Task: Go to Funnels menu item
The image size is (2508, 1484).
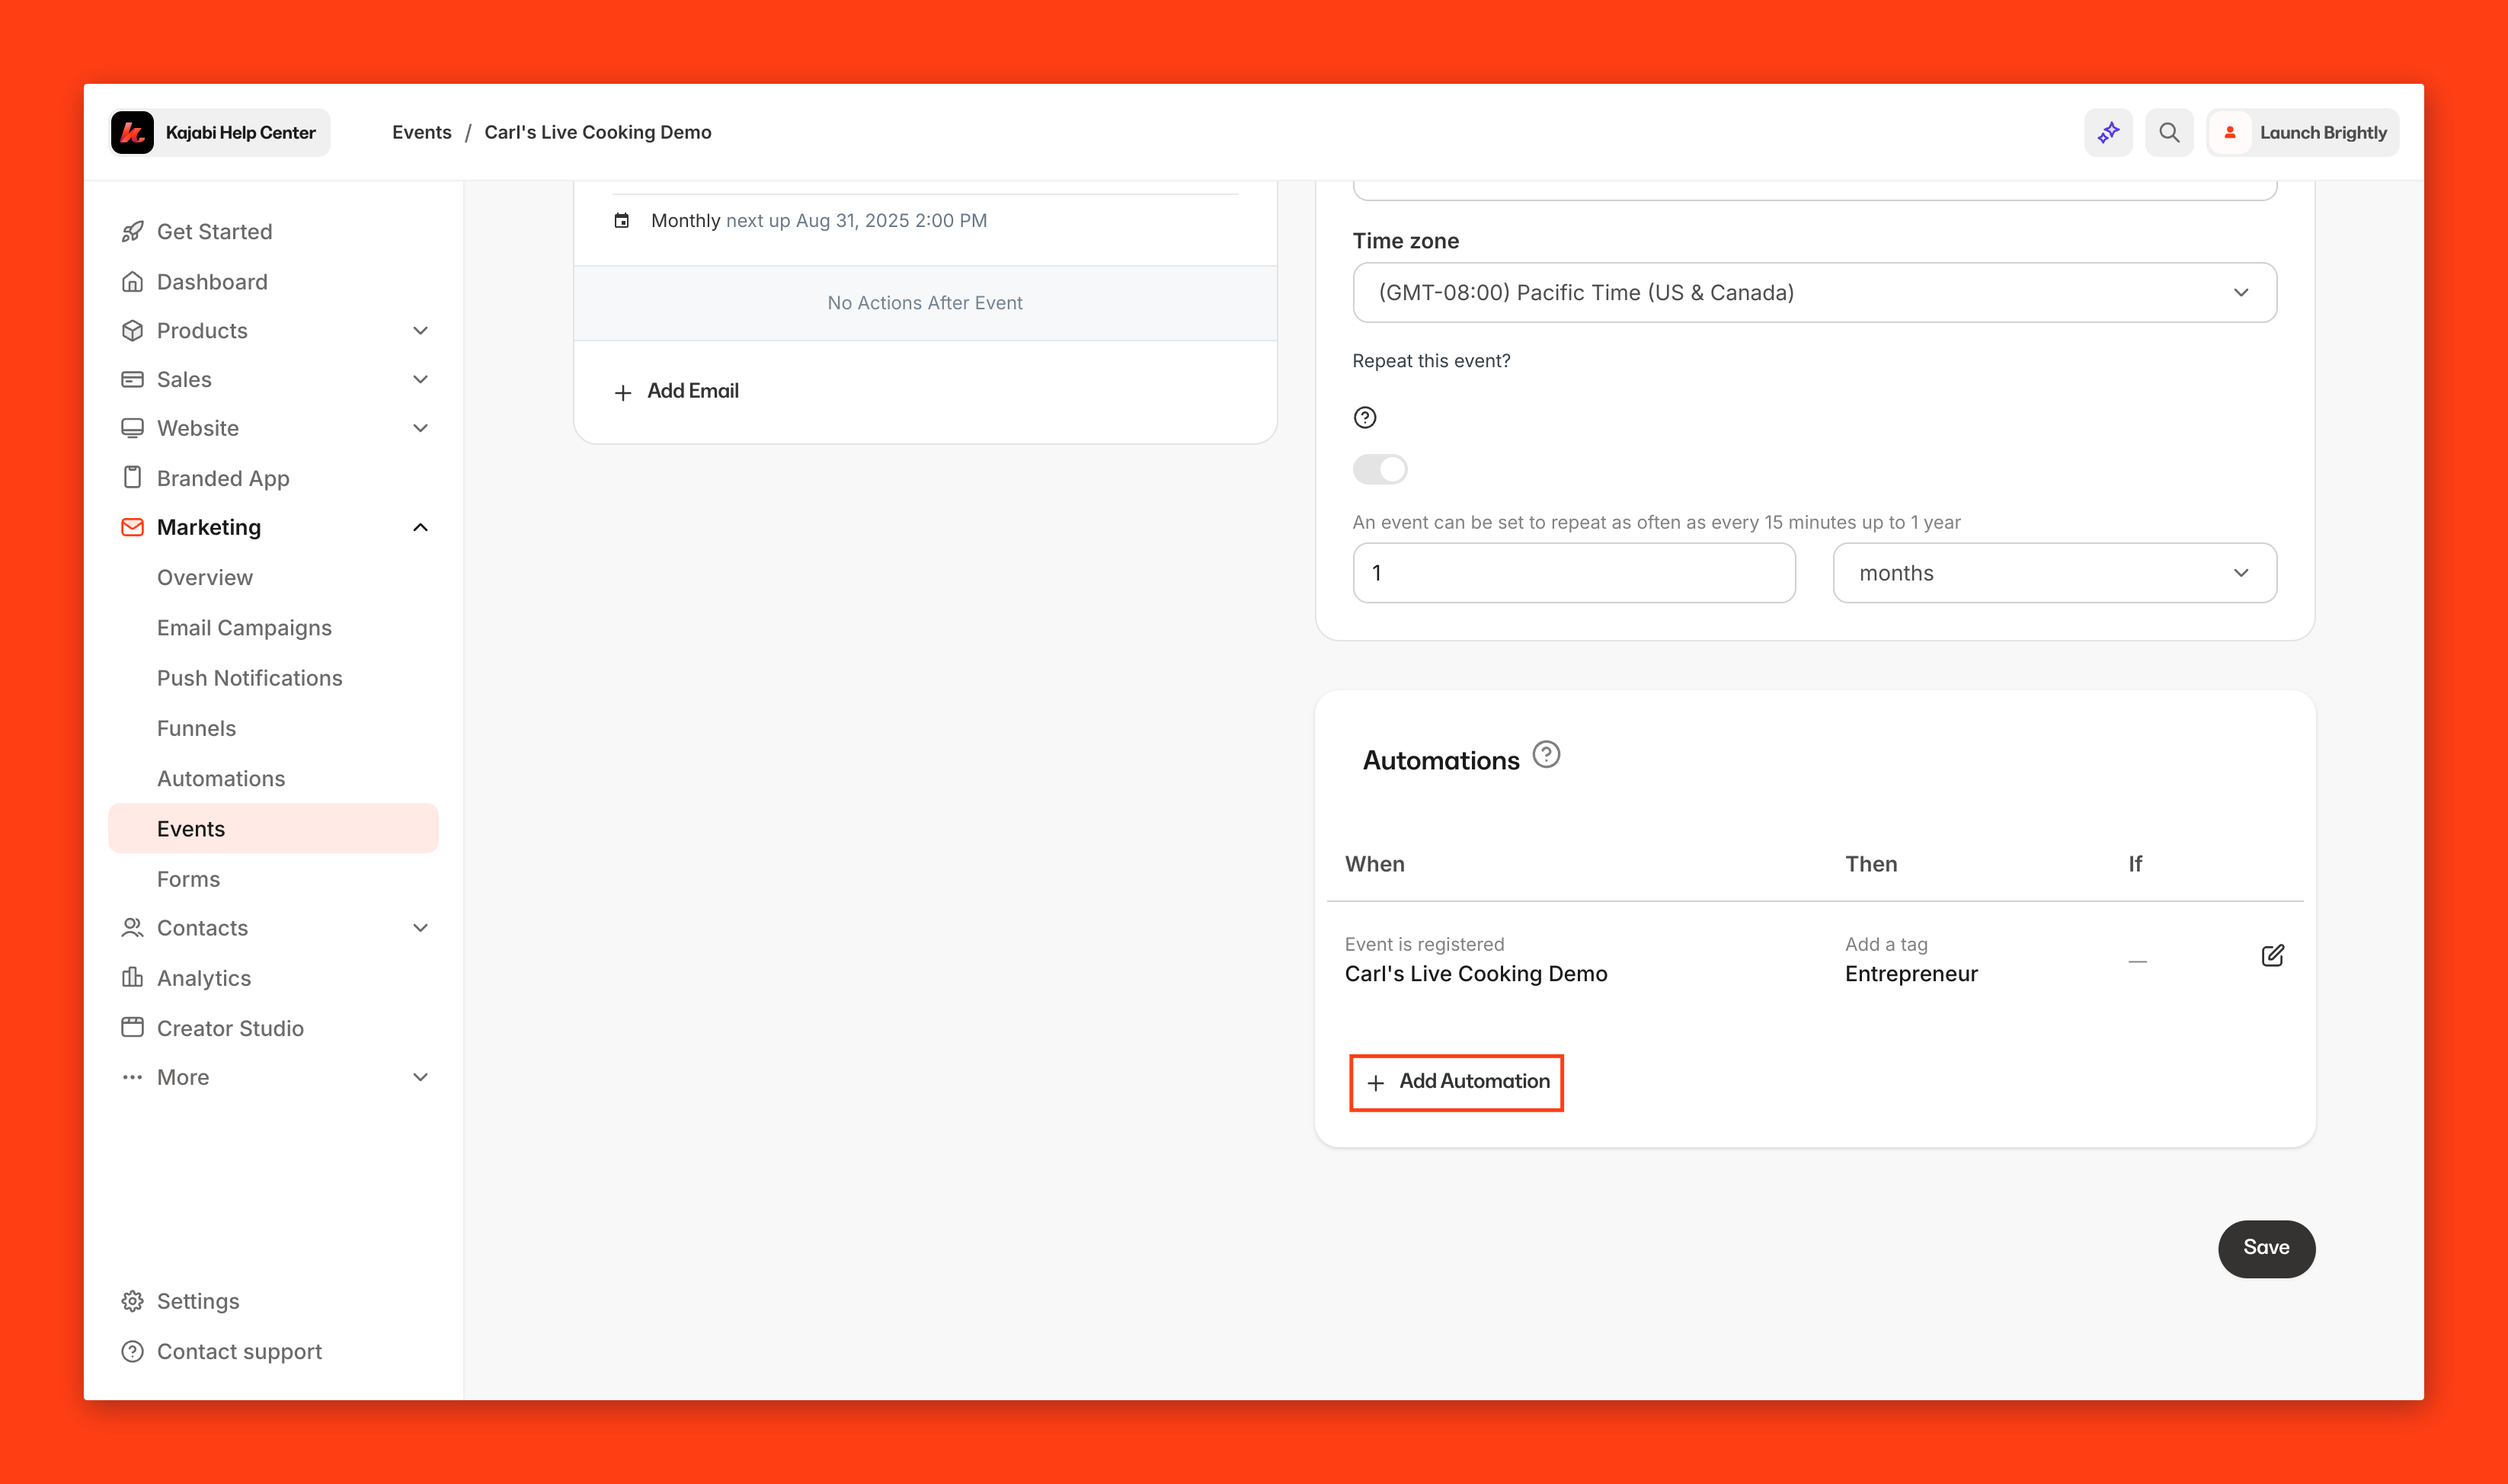Action: pos(196,728)
